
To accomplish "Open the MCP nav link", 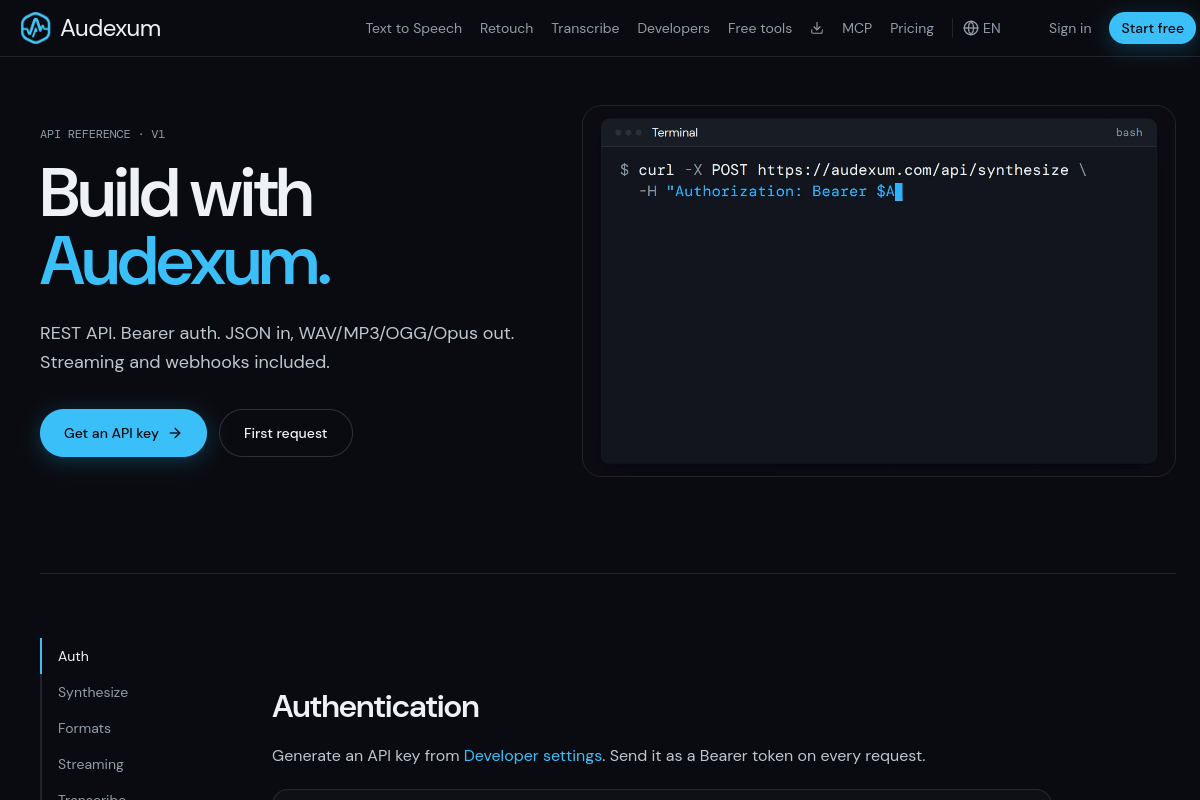I will click(857, 28).
